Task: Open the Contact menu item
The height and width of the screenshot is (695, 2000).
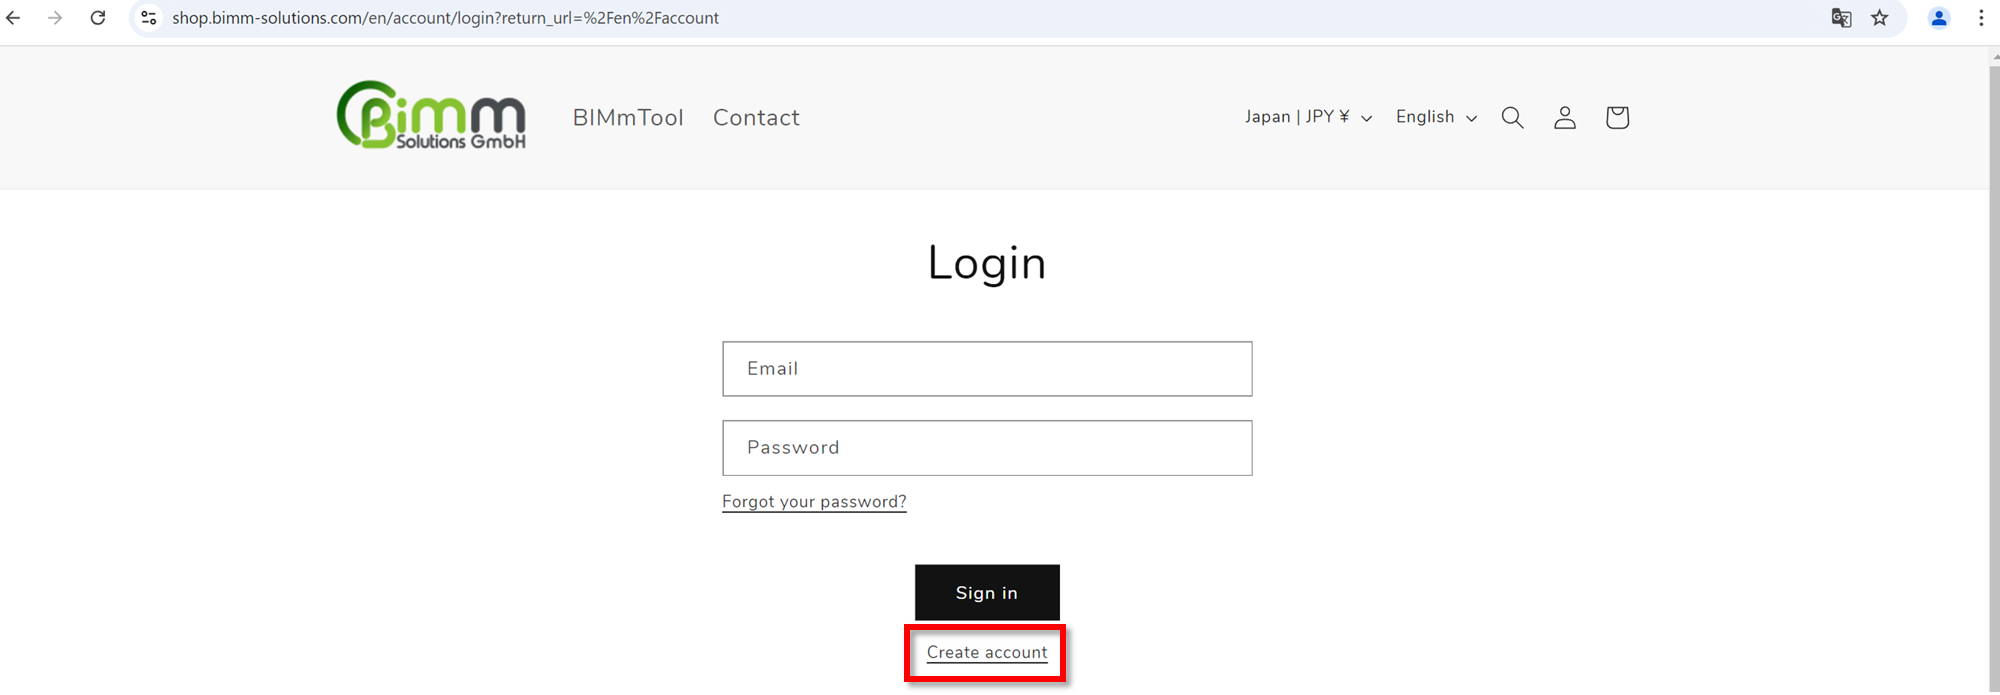Action: 756,118
